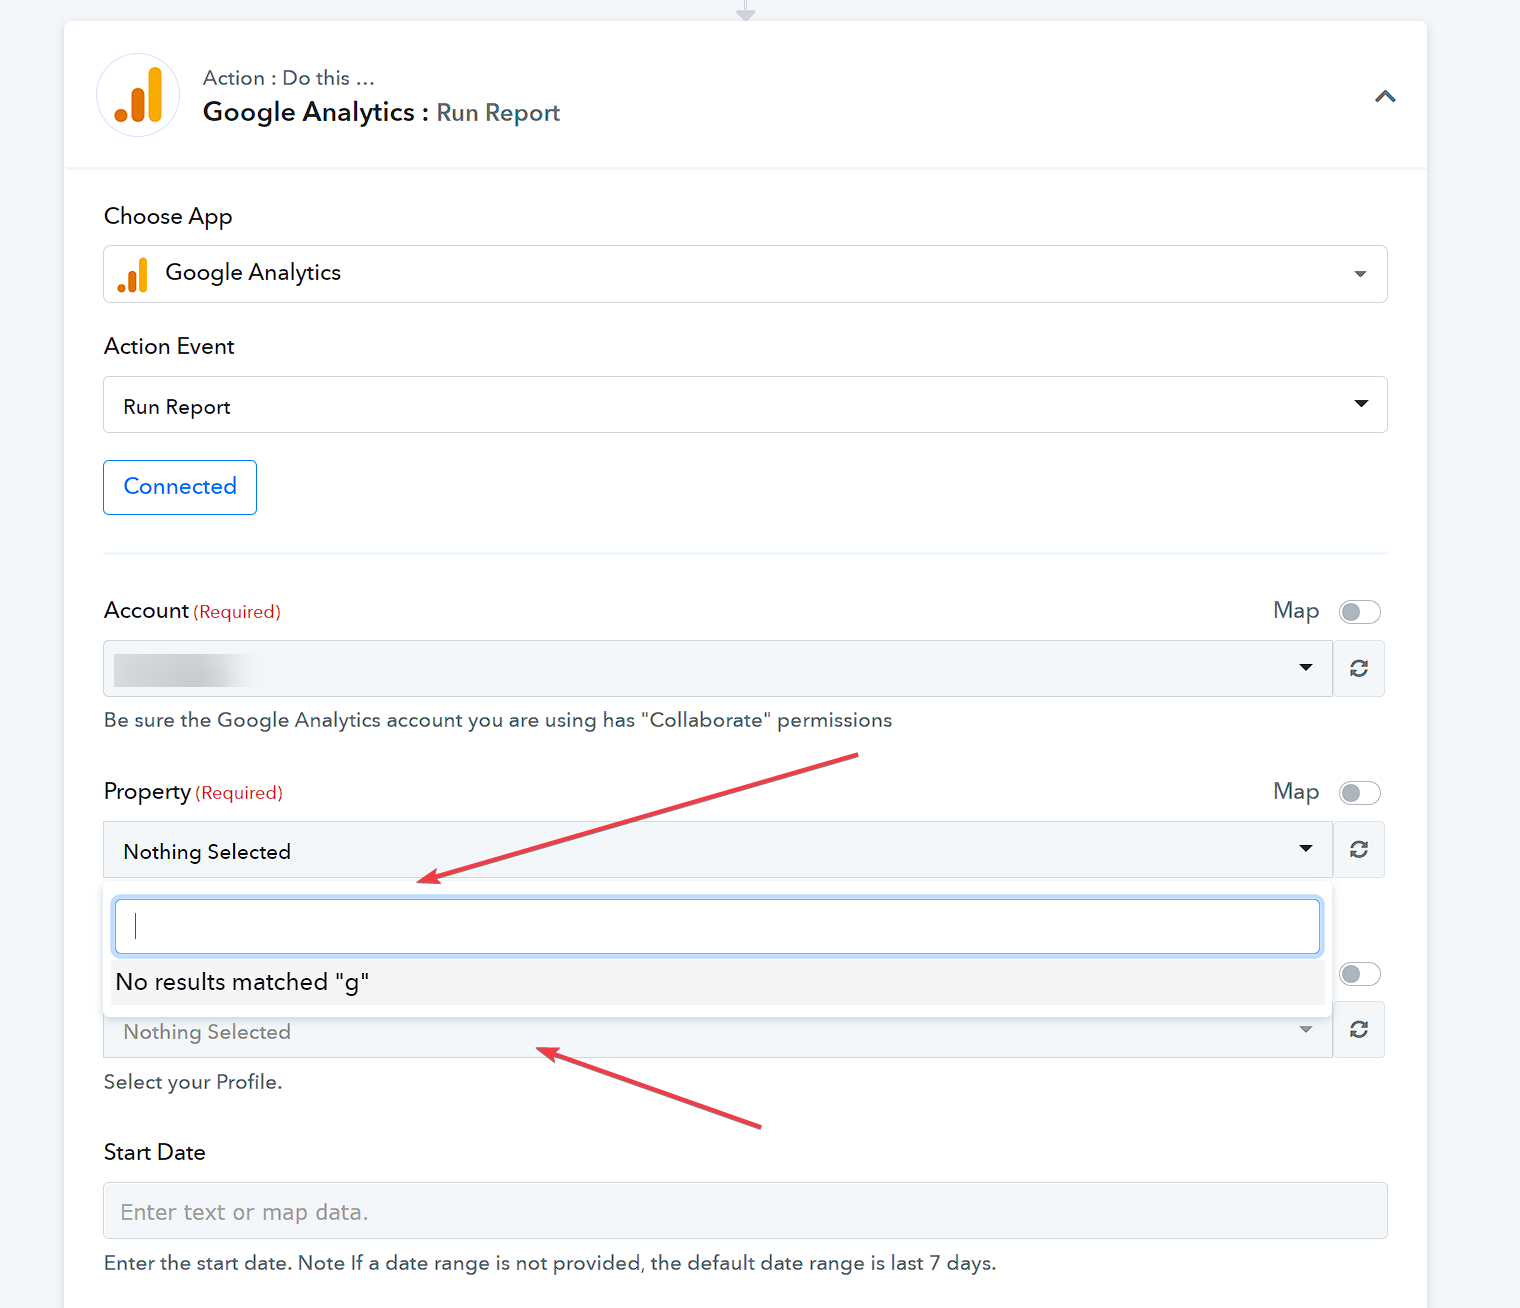
Task: Click the Start Date default range note
Action: [550, 1263]
